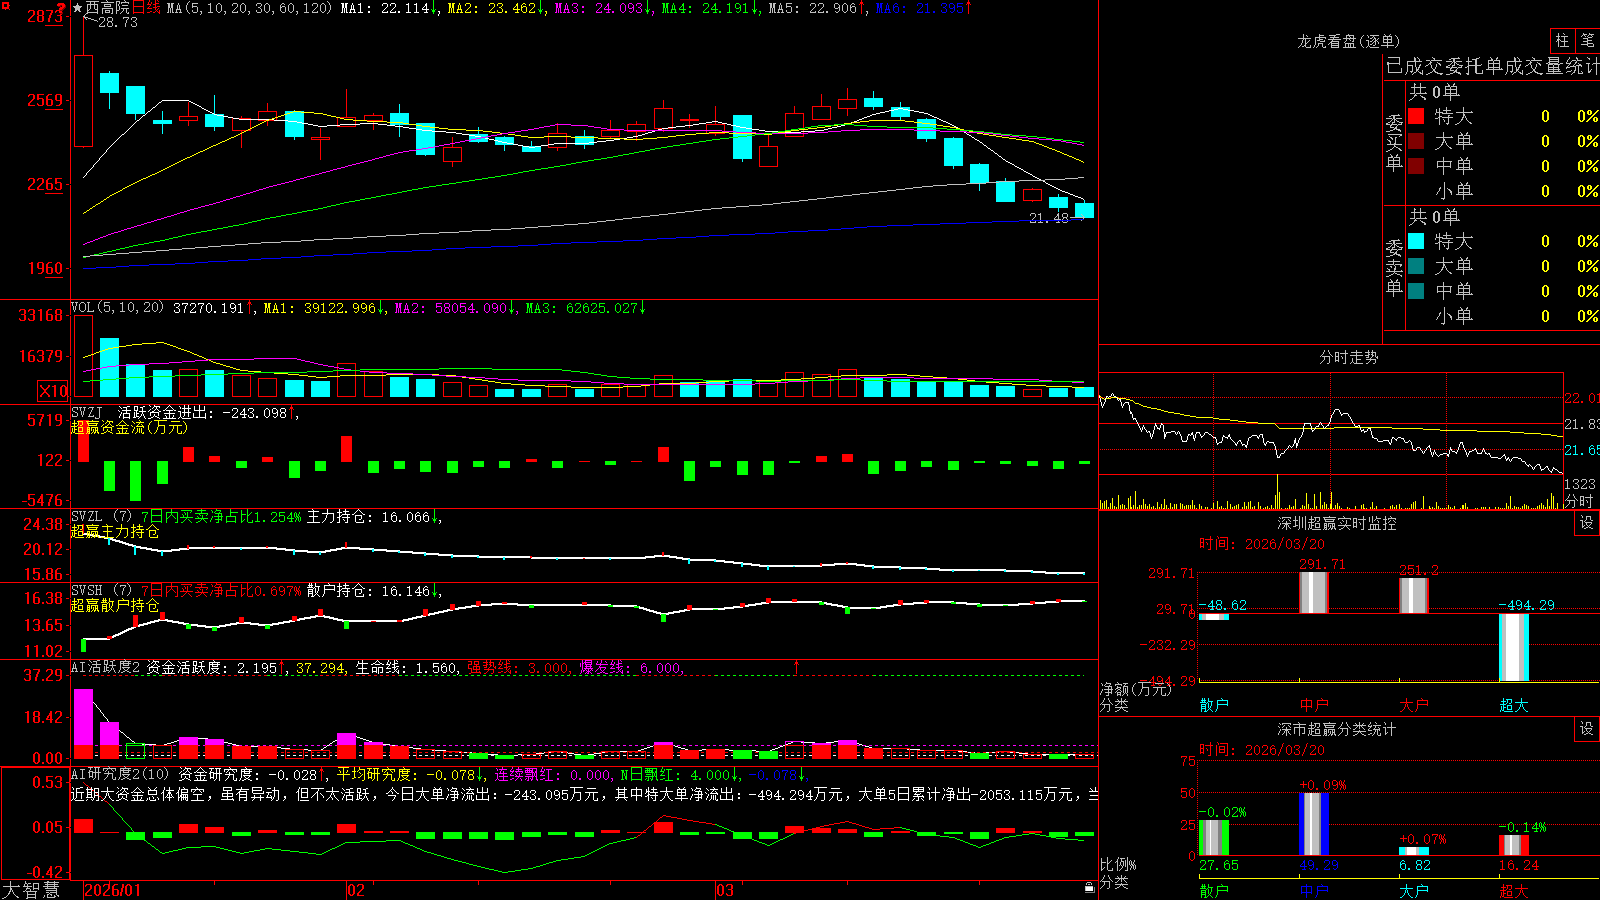This screenshot has width=1600, height=900.
Task: Click the 超赢资金流(万元) label
Action: pos(129,427)
